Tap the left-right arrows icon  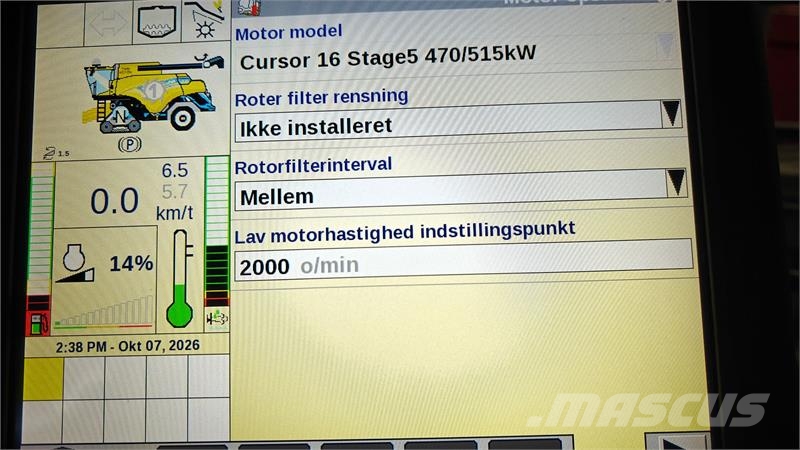pos(108,23)
